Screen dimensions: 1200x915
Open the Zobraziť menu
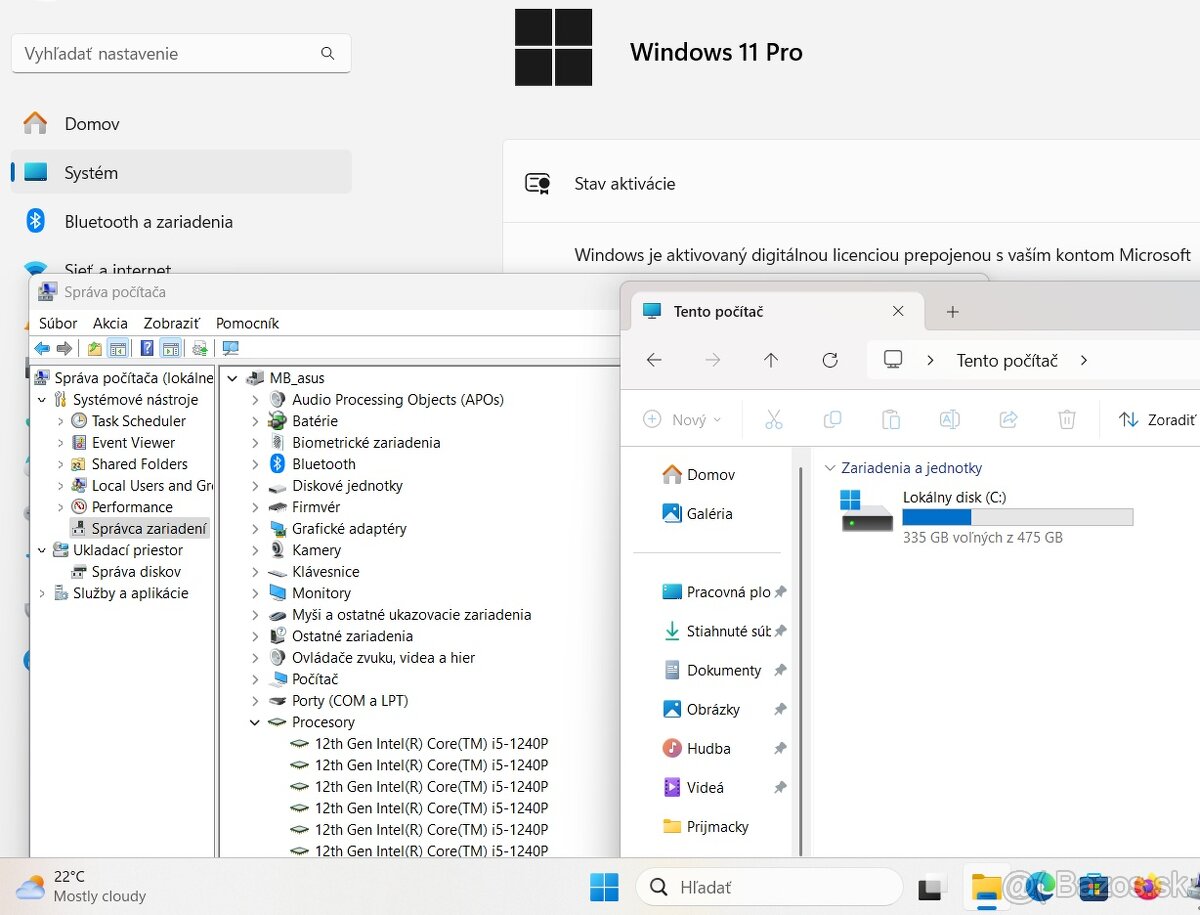tap(171, 323)
